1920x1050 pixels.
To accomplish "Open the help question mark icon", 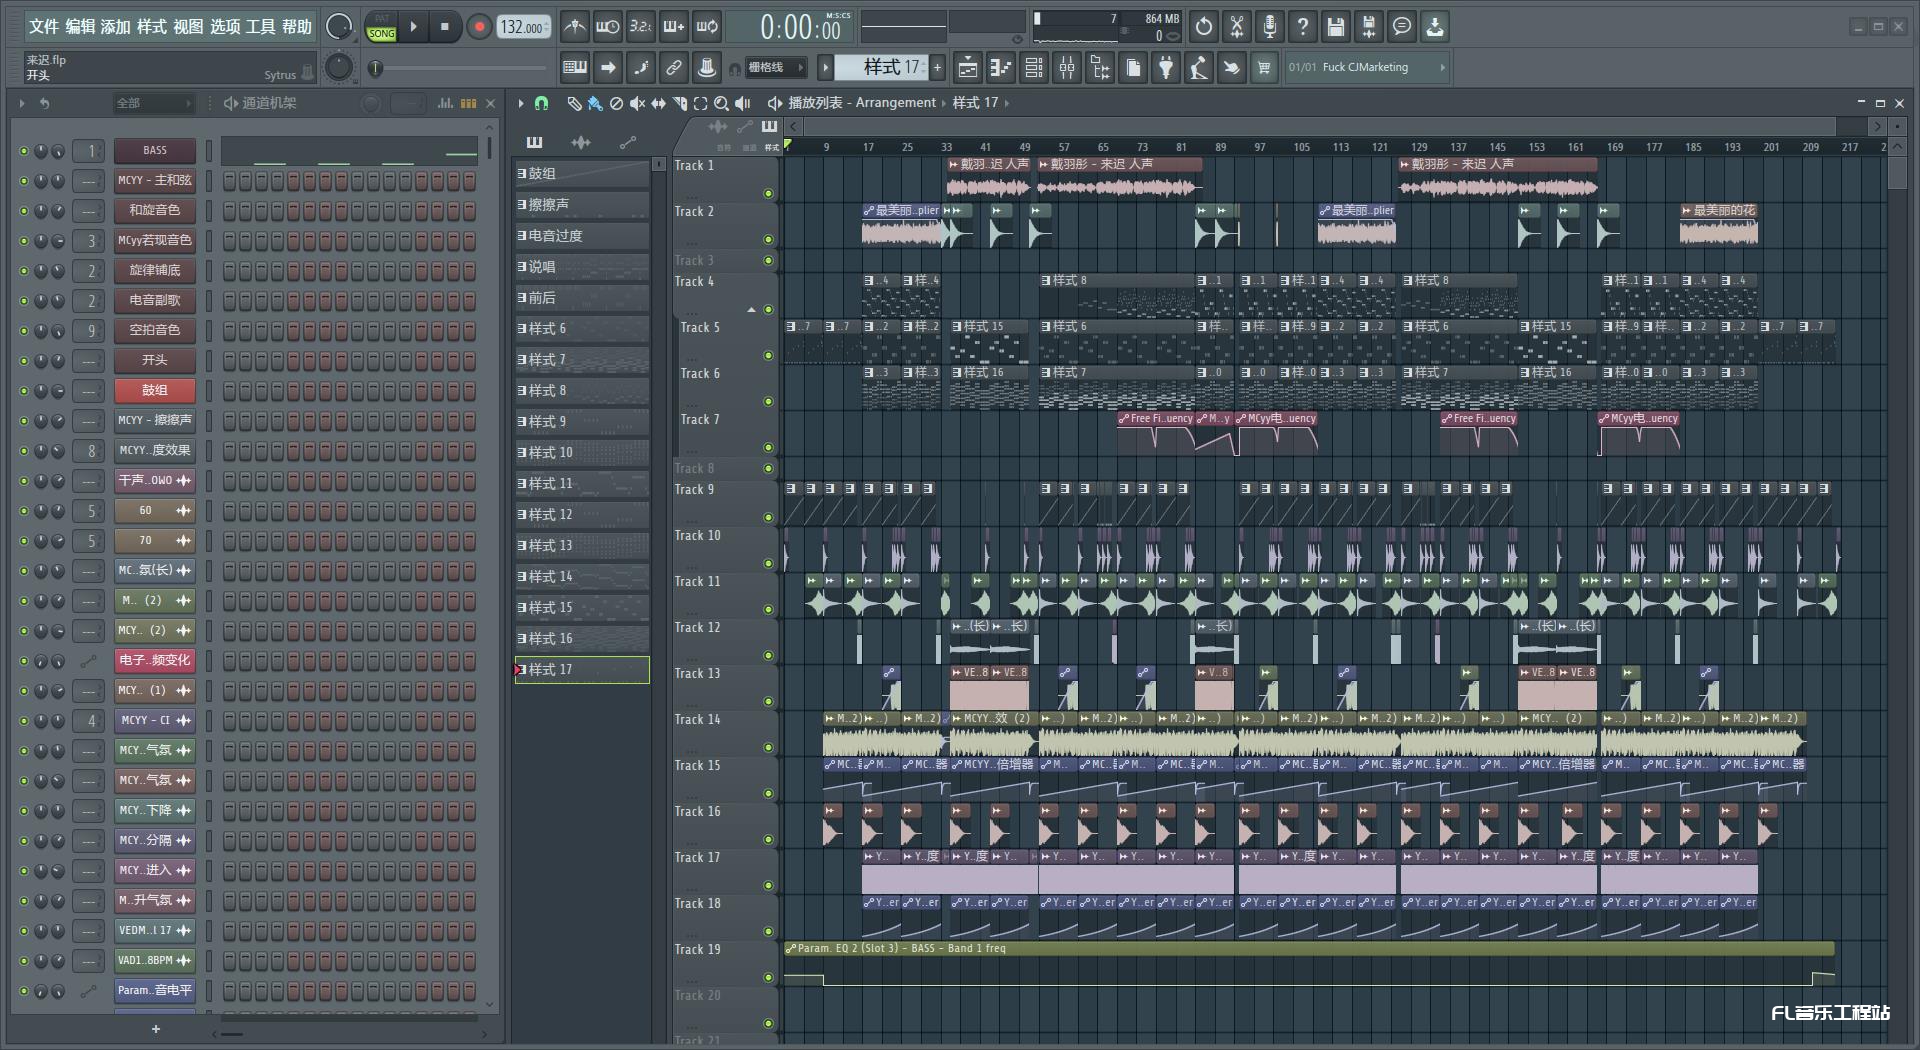I will click(x=1303, y=27).
